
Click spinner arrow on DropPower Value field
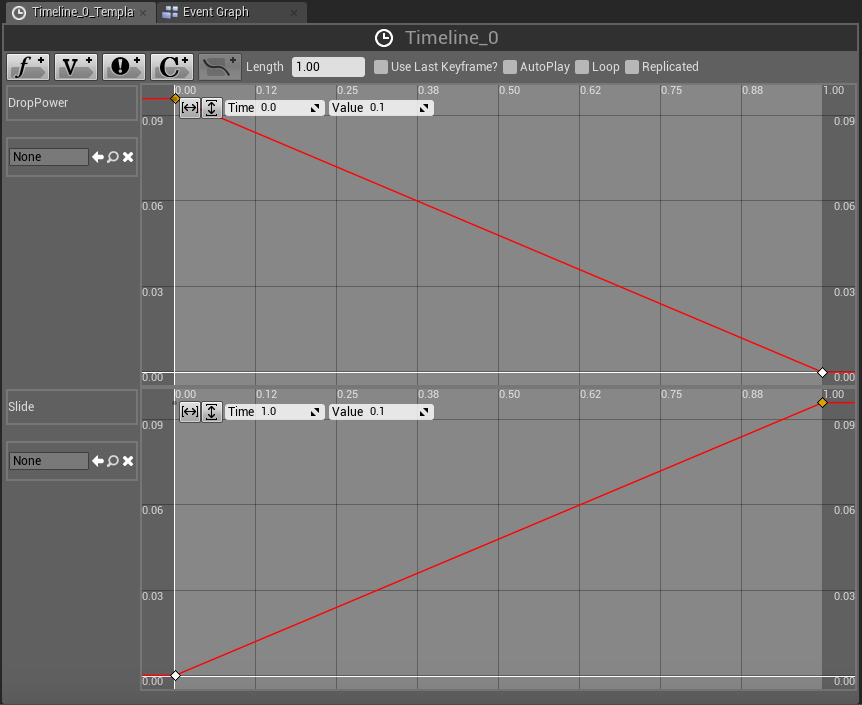pyautogui.click(x=424, y=108)
